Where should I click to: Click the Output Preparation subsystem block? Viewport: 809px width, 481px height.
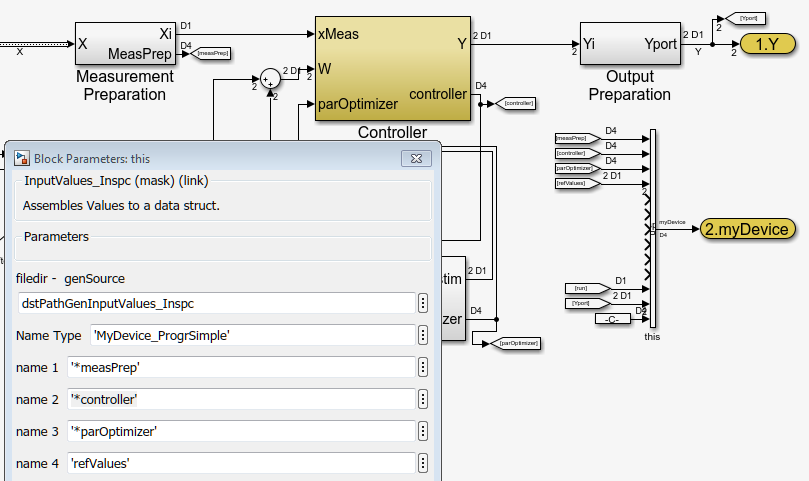click(629, 44)
